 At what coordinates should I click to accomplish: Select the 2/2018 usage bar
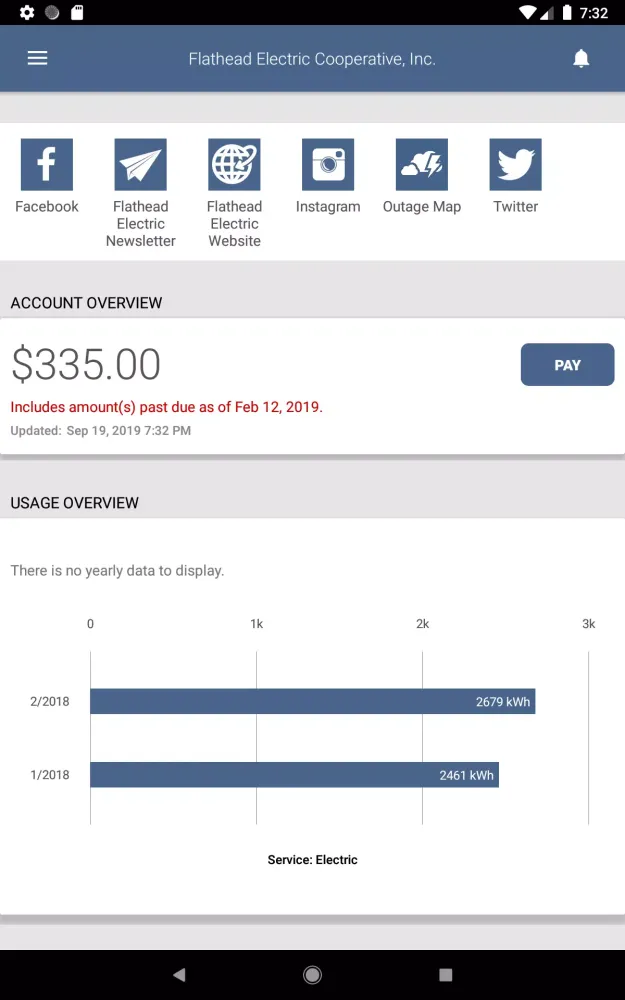(x=313, y=701)
